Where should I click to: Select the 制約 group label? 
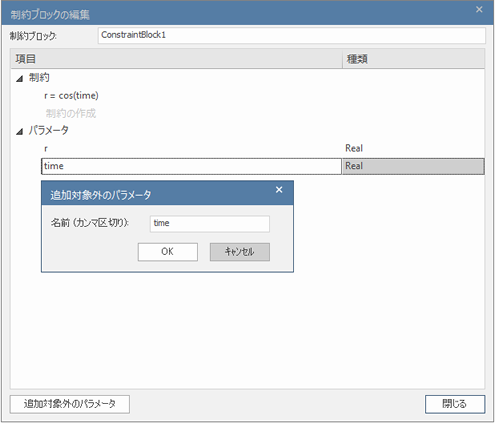click(x=39, y=78)
